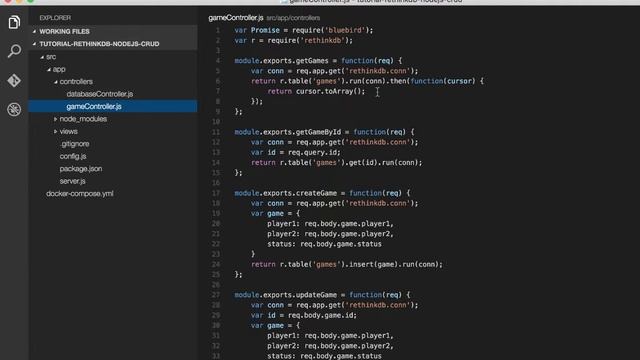Viewport: 640px width, 360px height.
Task: Click 'var id = req.body.game.id;' line
Action: (x=304, y=315)
